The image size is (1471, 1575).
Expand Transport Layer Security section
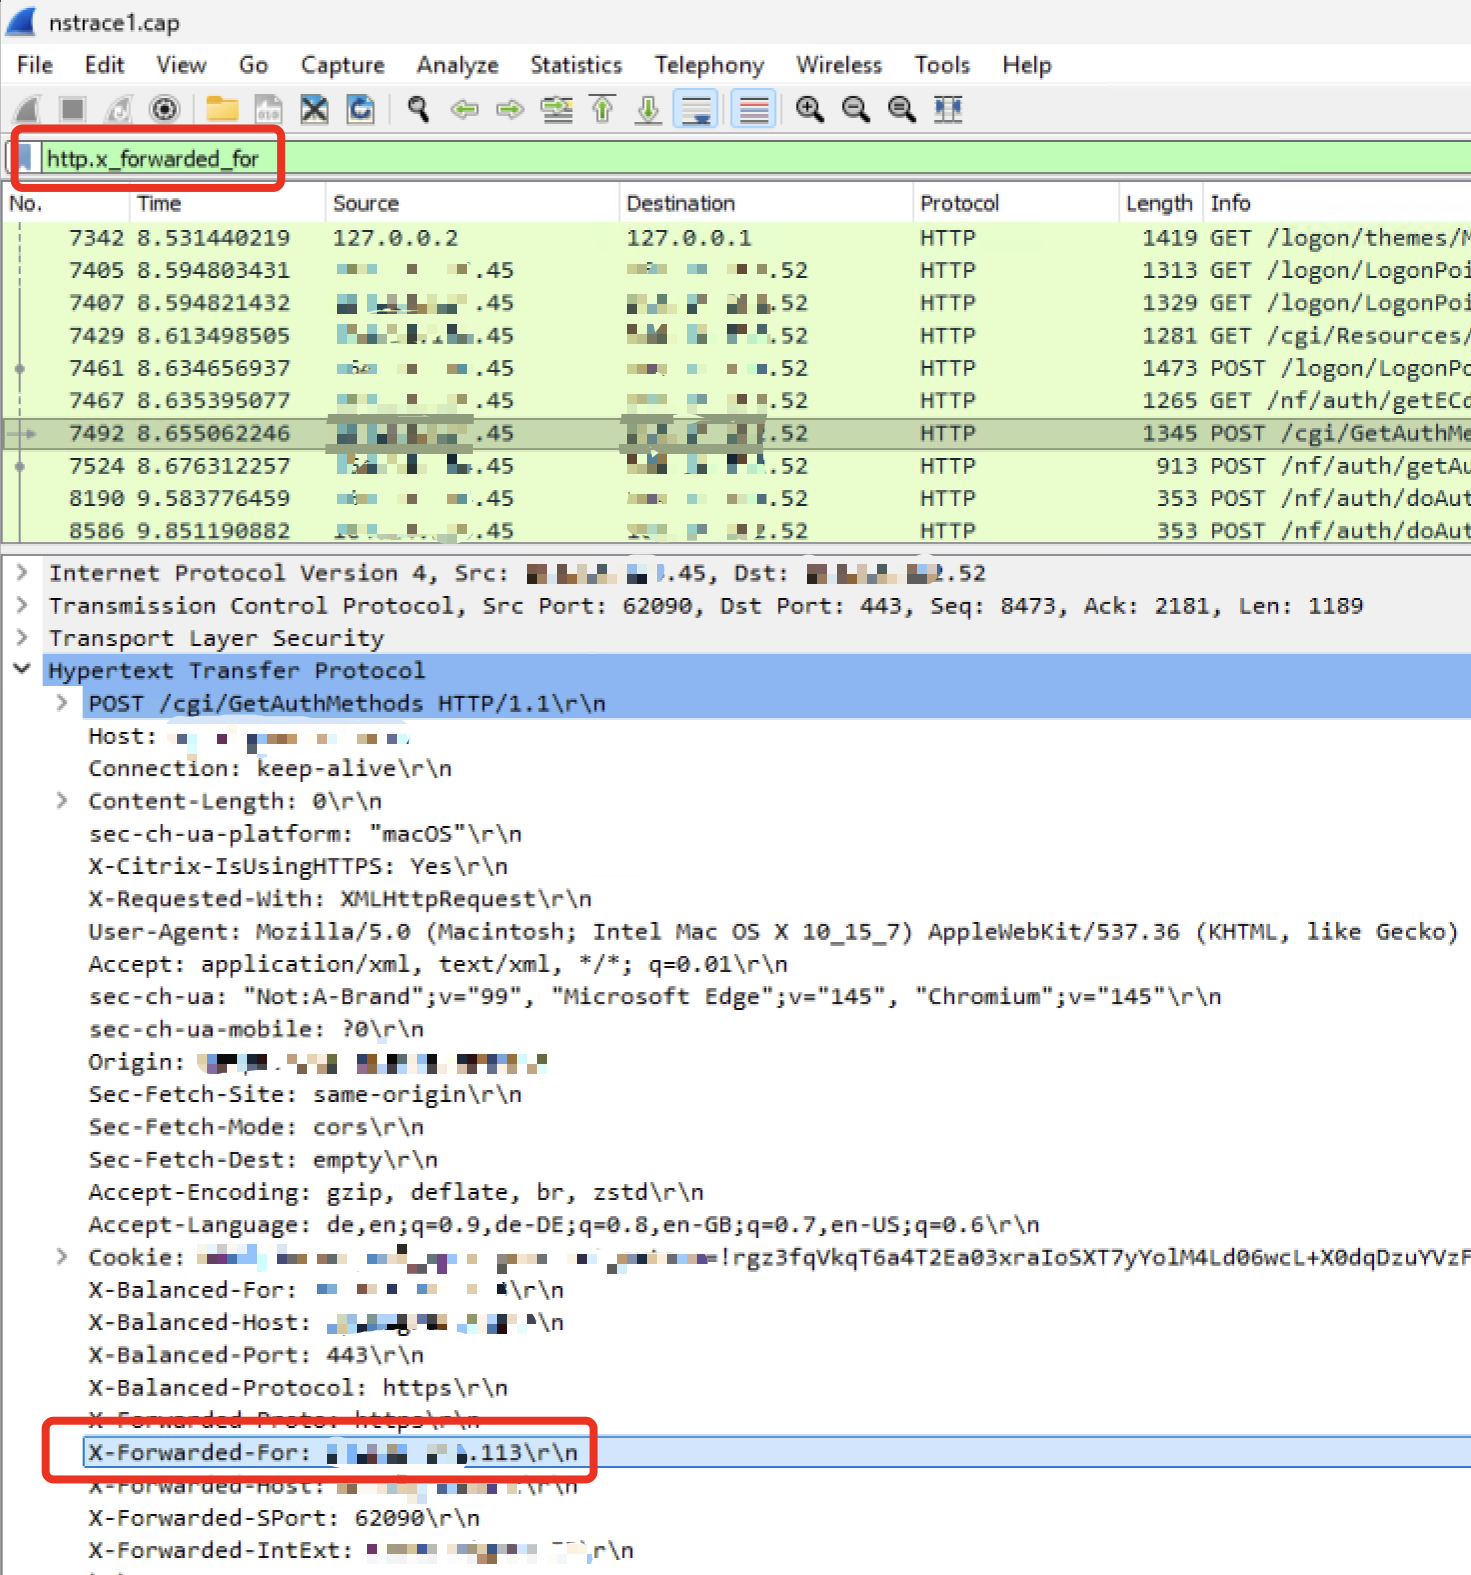point(22,638)
